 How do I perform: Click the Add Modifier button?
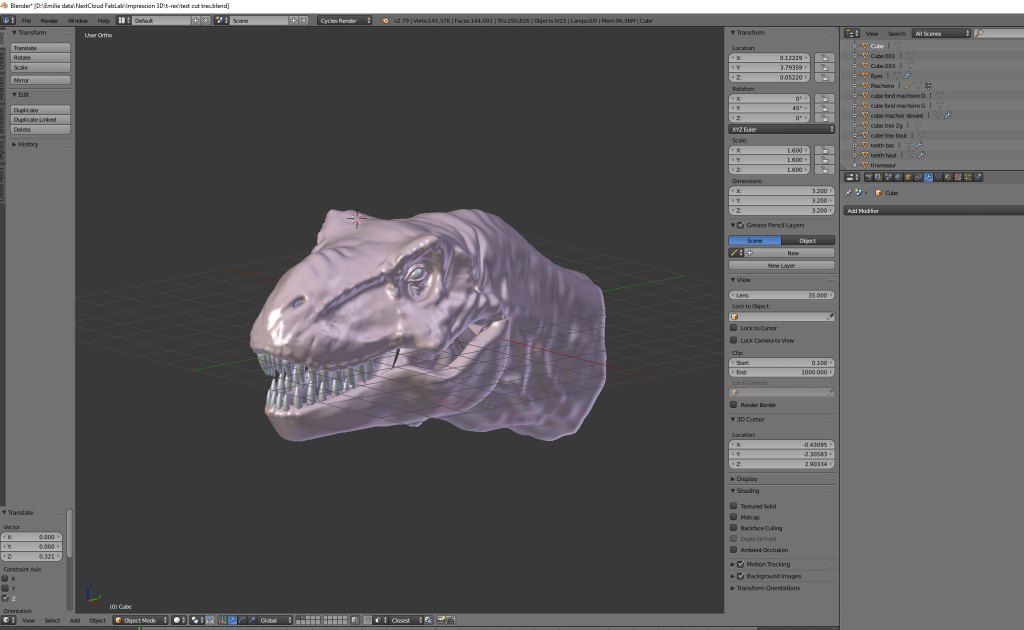point(930,211)
